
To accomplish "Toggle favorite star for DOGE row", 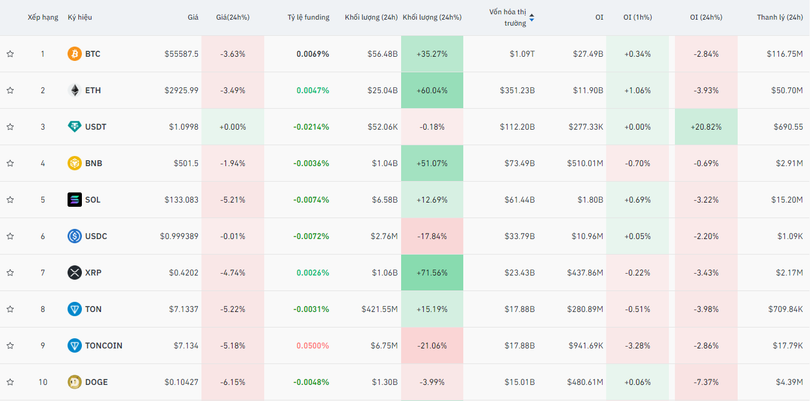I will pos(10,382).
